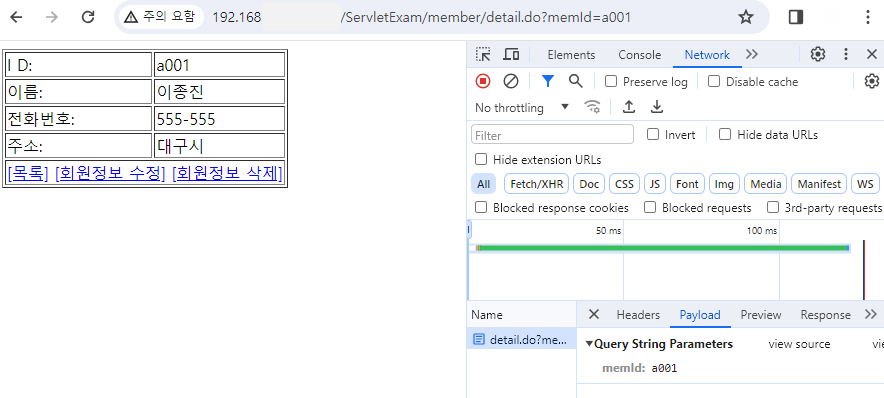Filter requests by Img type
The height and width of the screenshot is (398, 884).
[x=724, y=184]
